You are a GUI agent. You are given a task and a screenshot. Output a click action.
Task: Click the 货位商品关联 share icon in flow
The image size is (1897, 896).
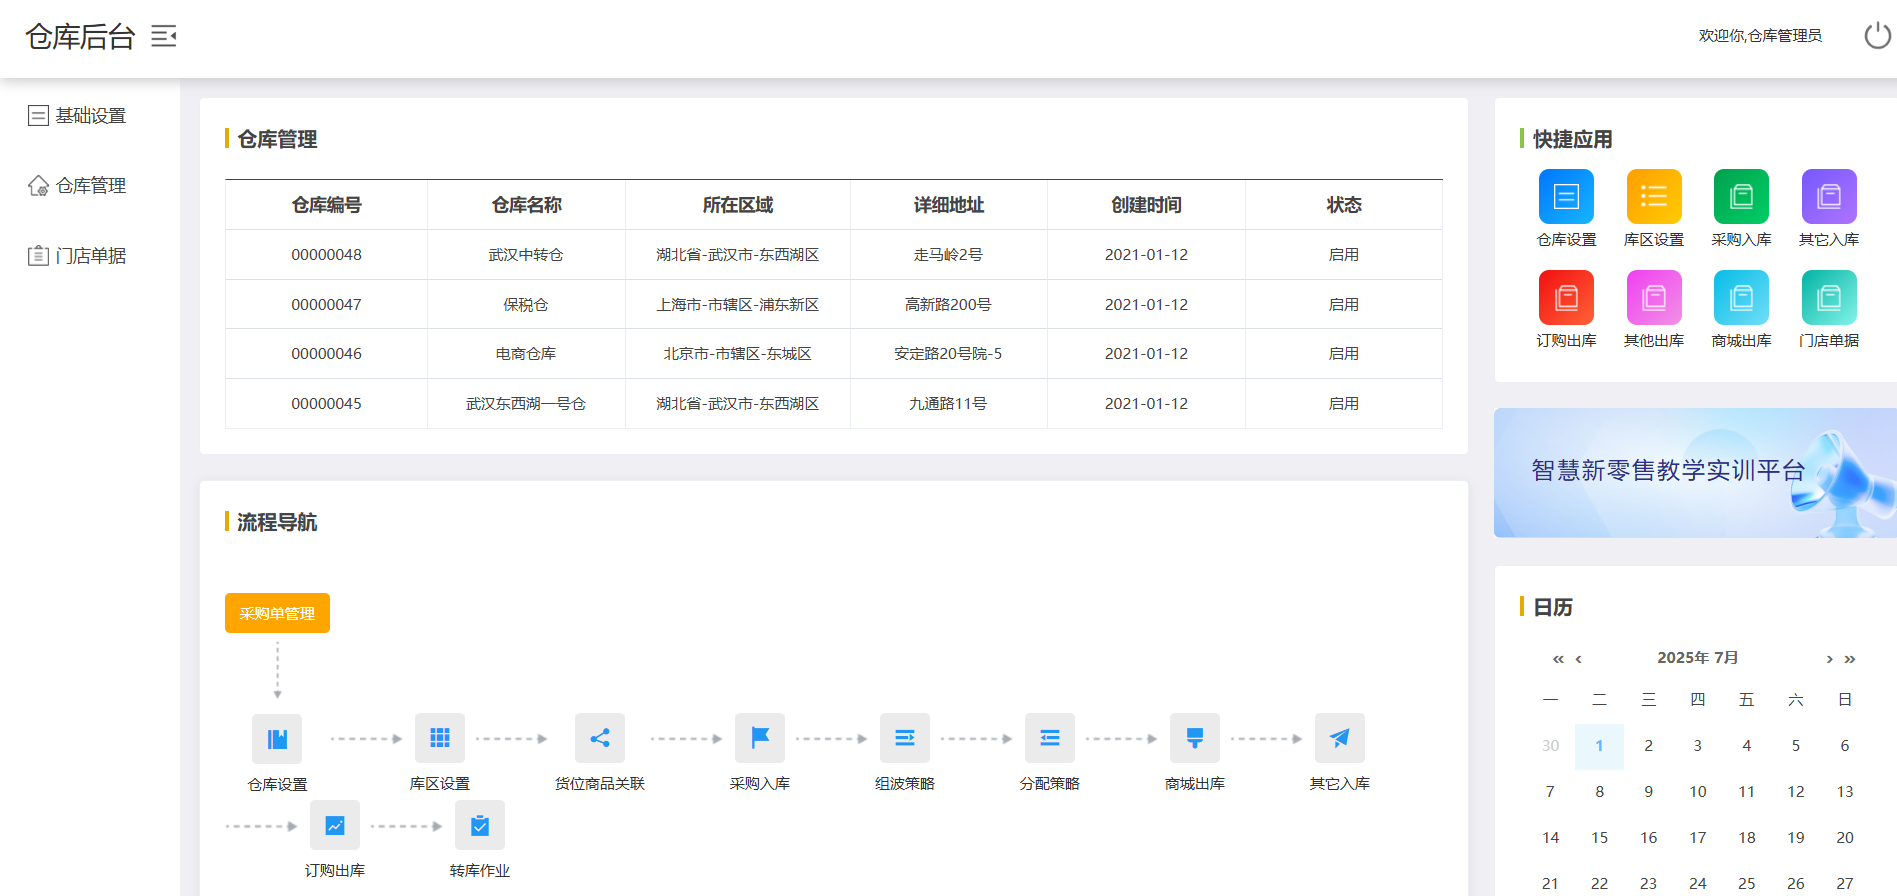tap(600, 738)
